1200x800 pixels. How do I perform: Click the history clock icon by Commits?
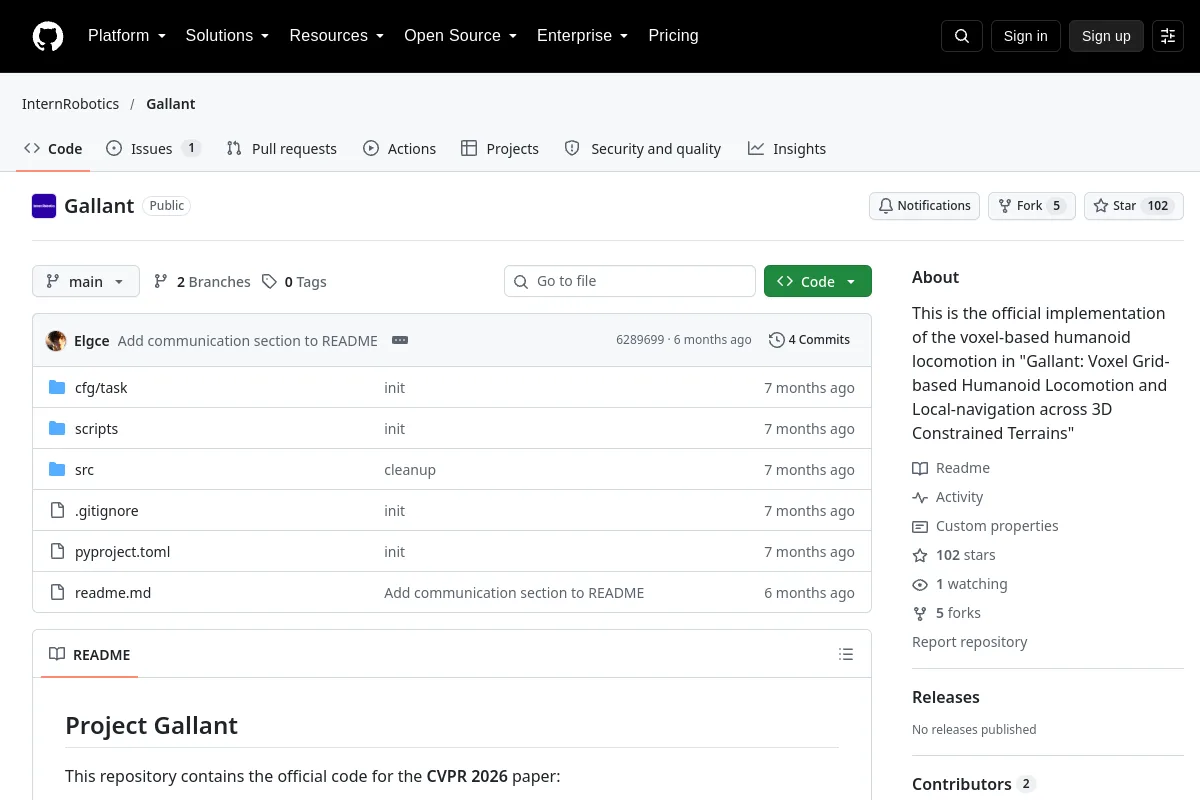pos(776,340)
